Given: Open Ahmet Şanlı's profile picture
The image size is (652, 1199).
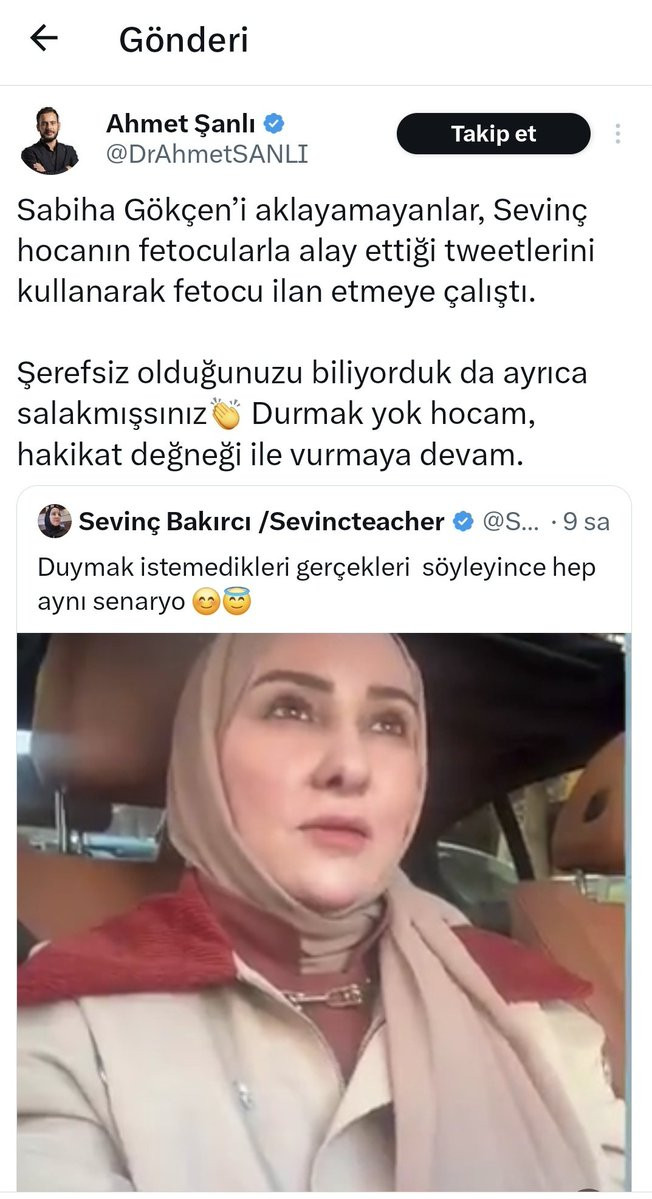Looking at the screenshot, I should (x=49, y=140).
